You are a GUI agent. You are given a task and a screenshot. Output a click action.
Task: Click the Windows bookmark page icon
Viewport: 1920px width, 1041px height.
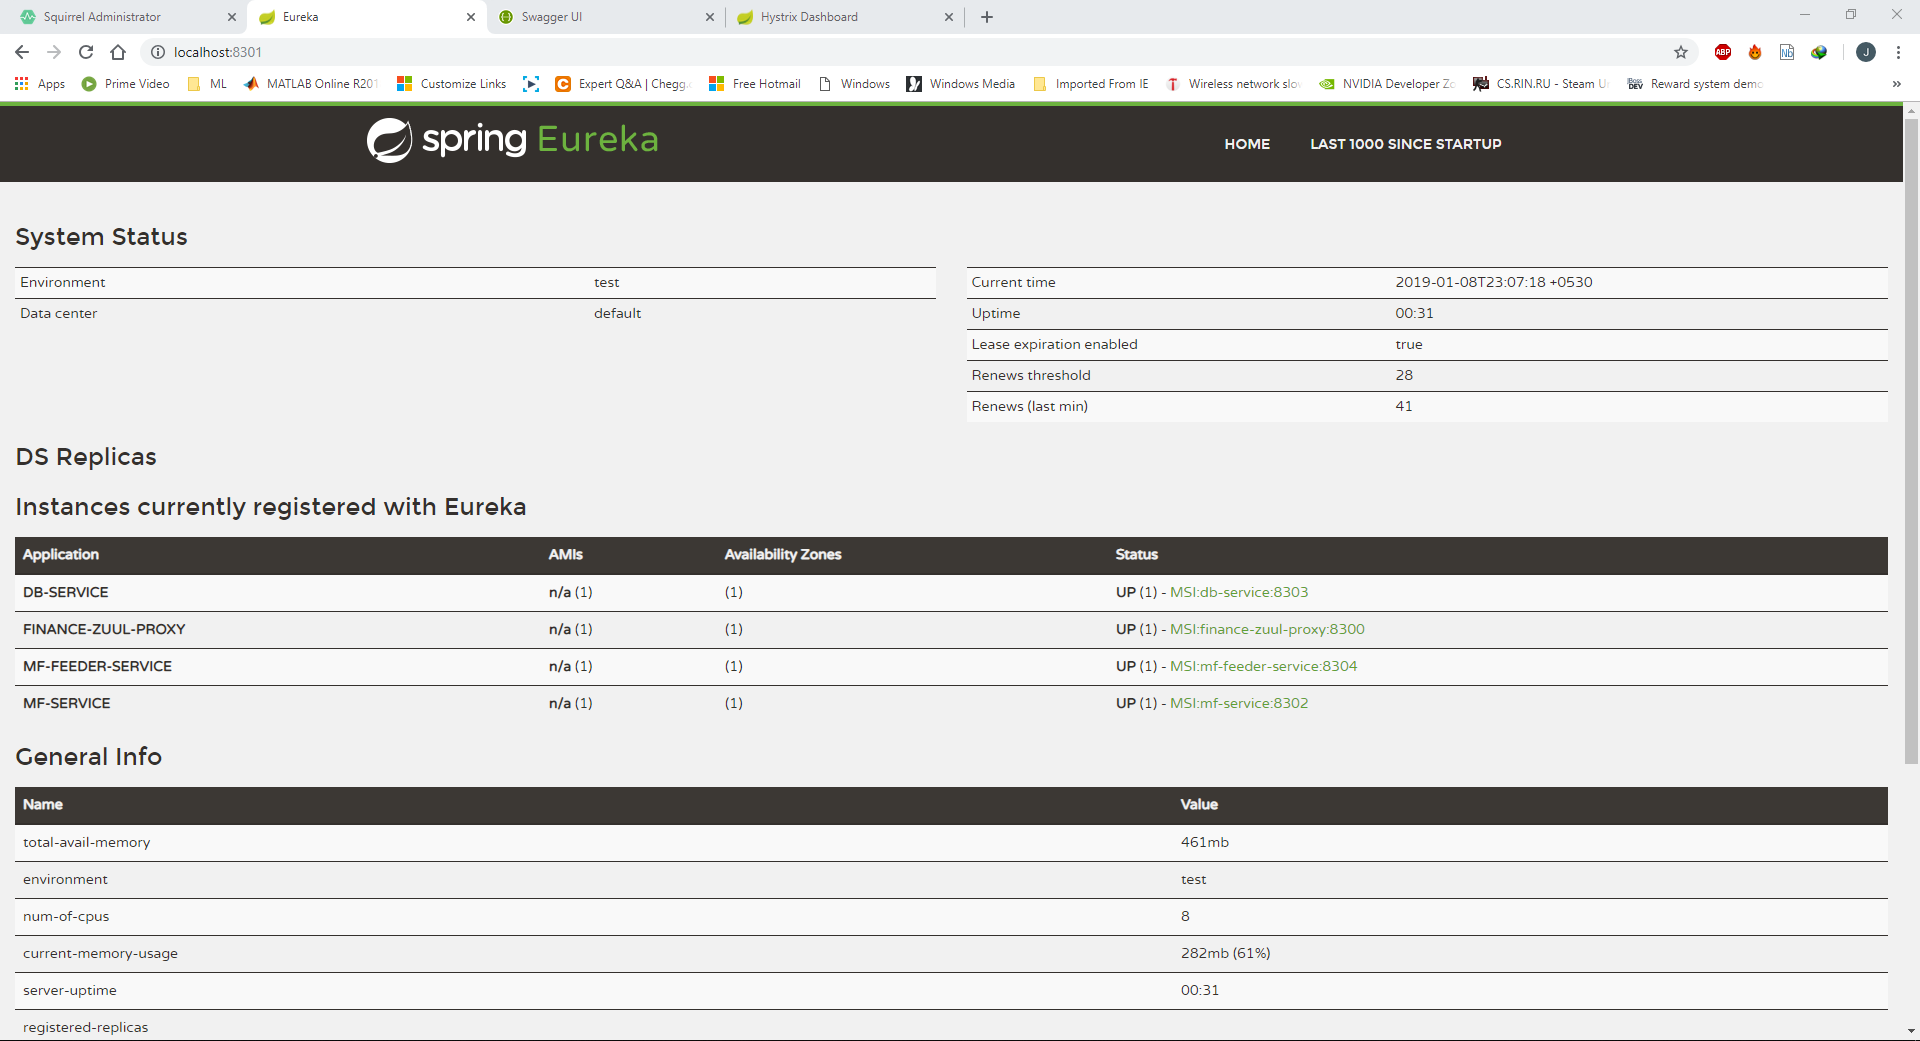(825, 84)
